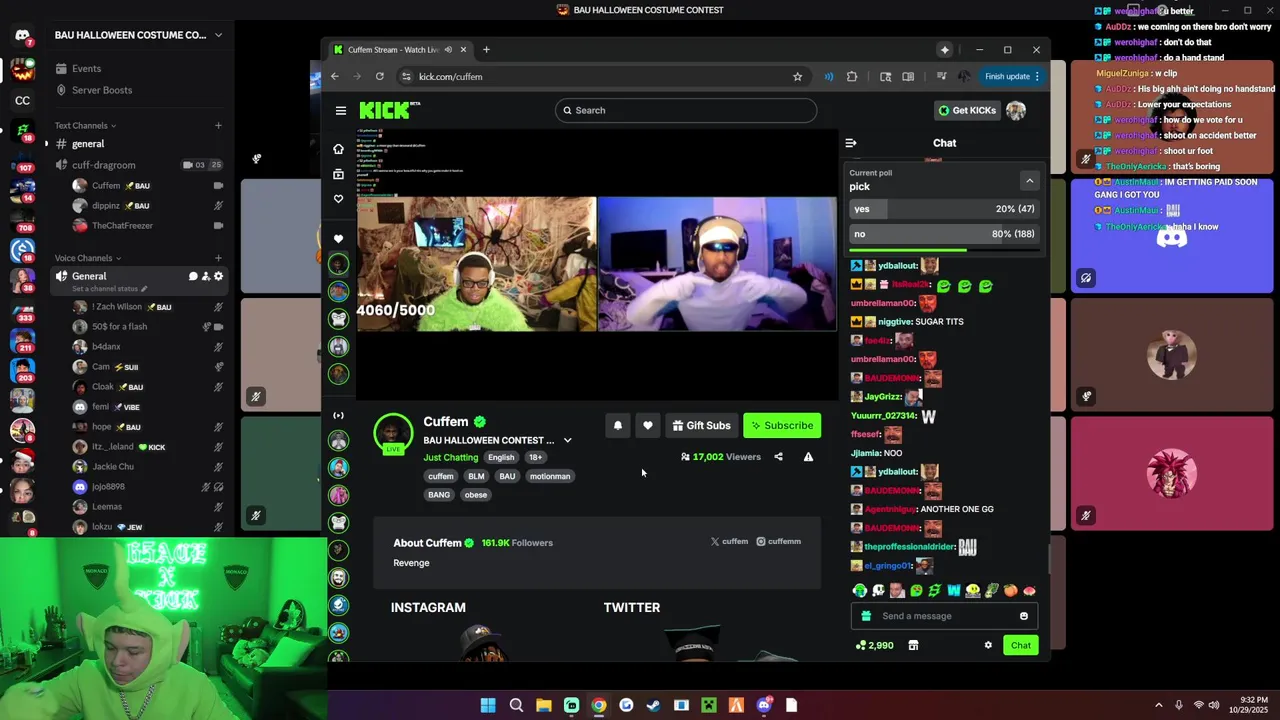
Task: Click the motionman tag
Action: (550, 477)
